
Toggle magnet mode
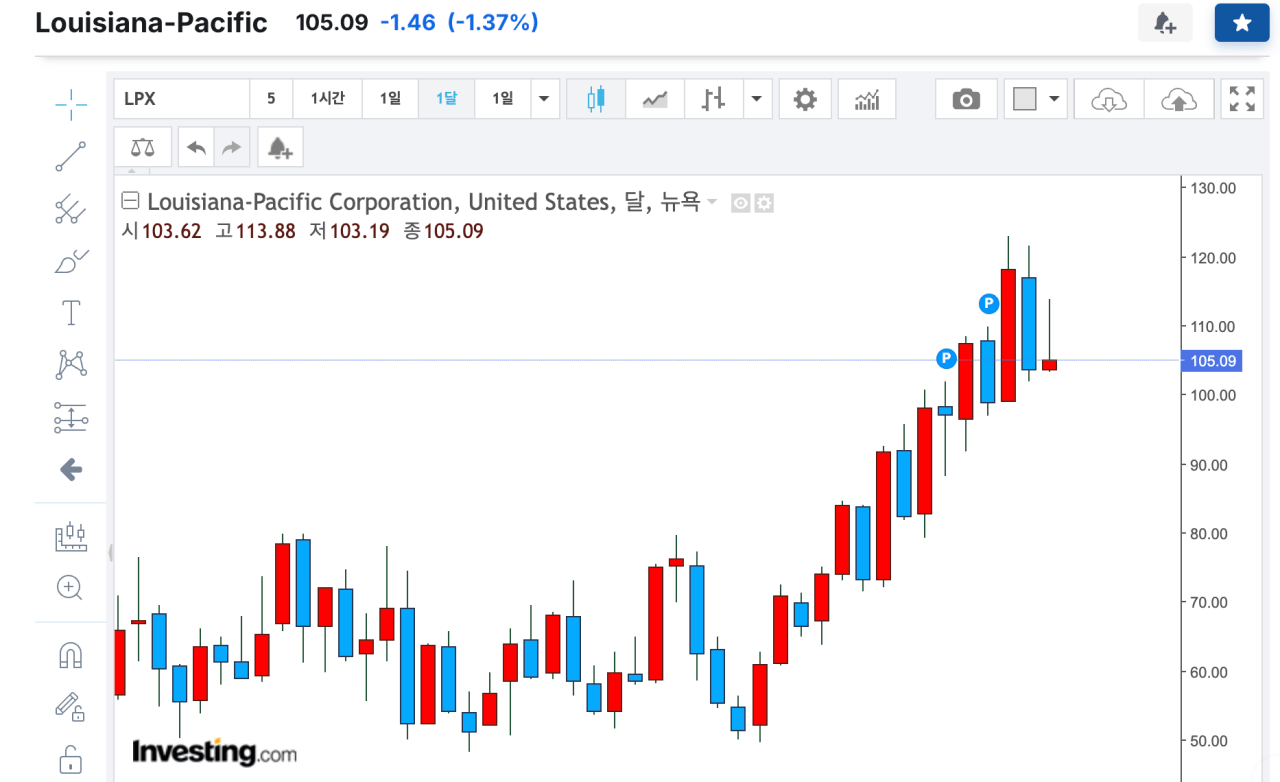[71, 655]
